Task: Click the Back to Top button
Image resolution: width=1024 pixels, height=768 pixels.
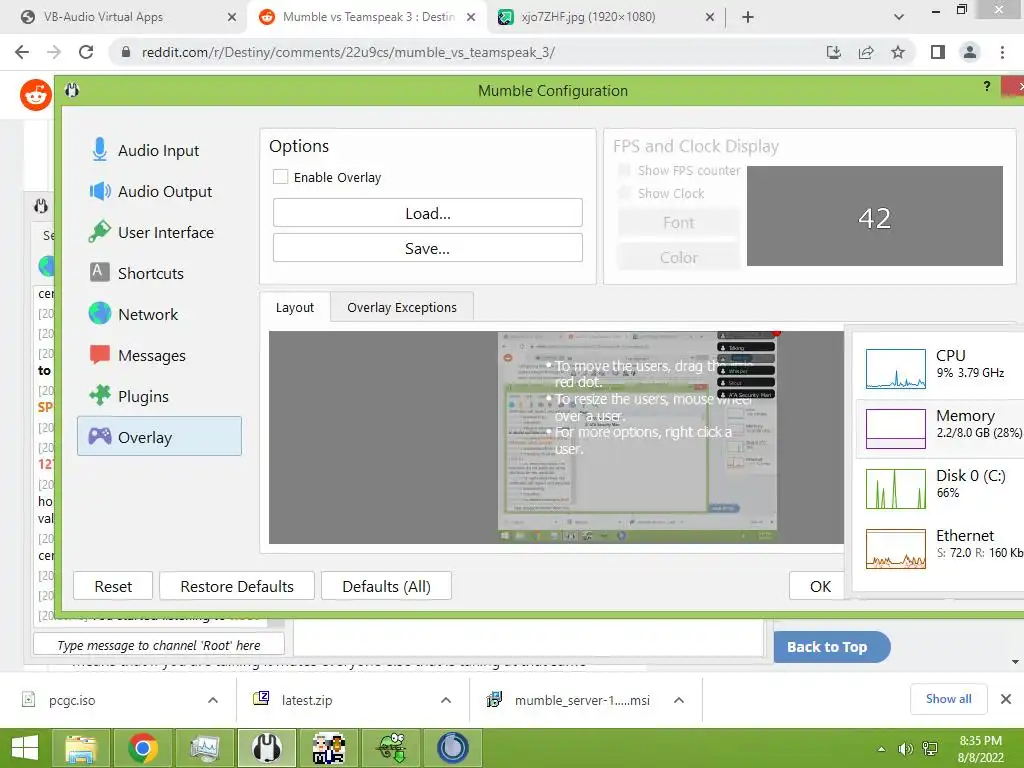Action: (x=831, y=647)
